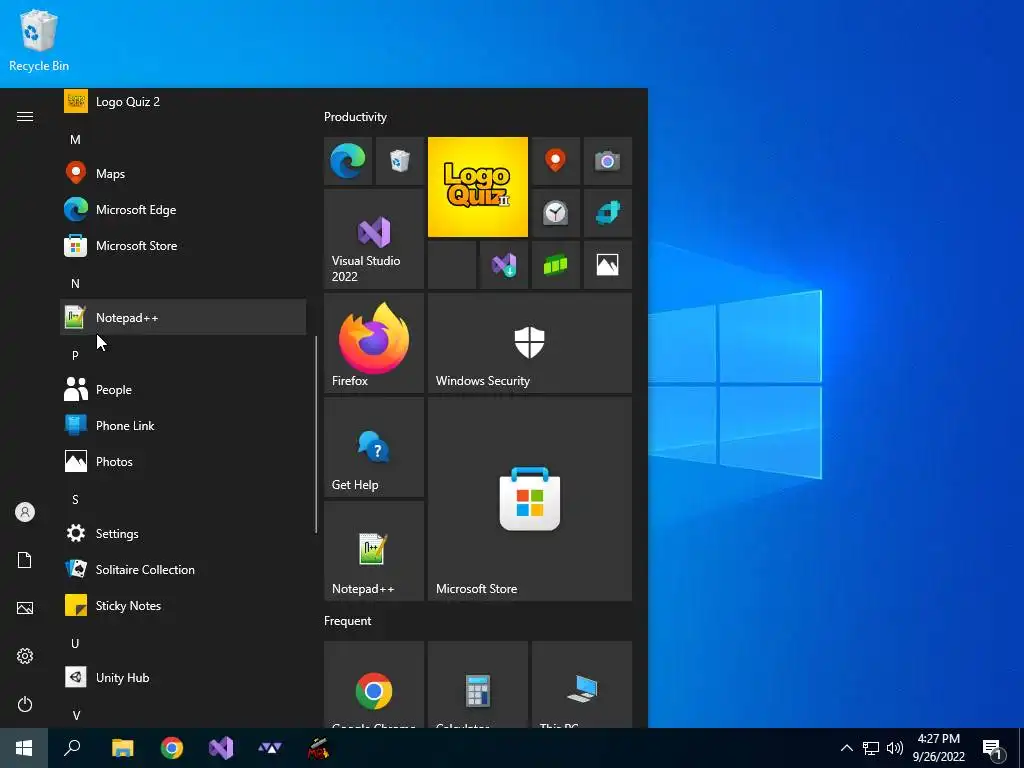Click the Frequent group title
This screenshot has height=768, width=1024.
(347, 621)
